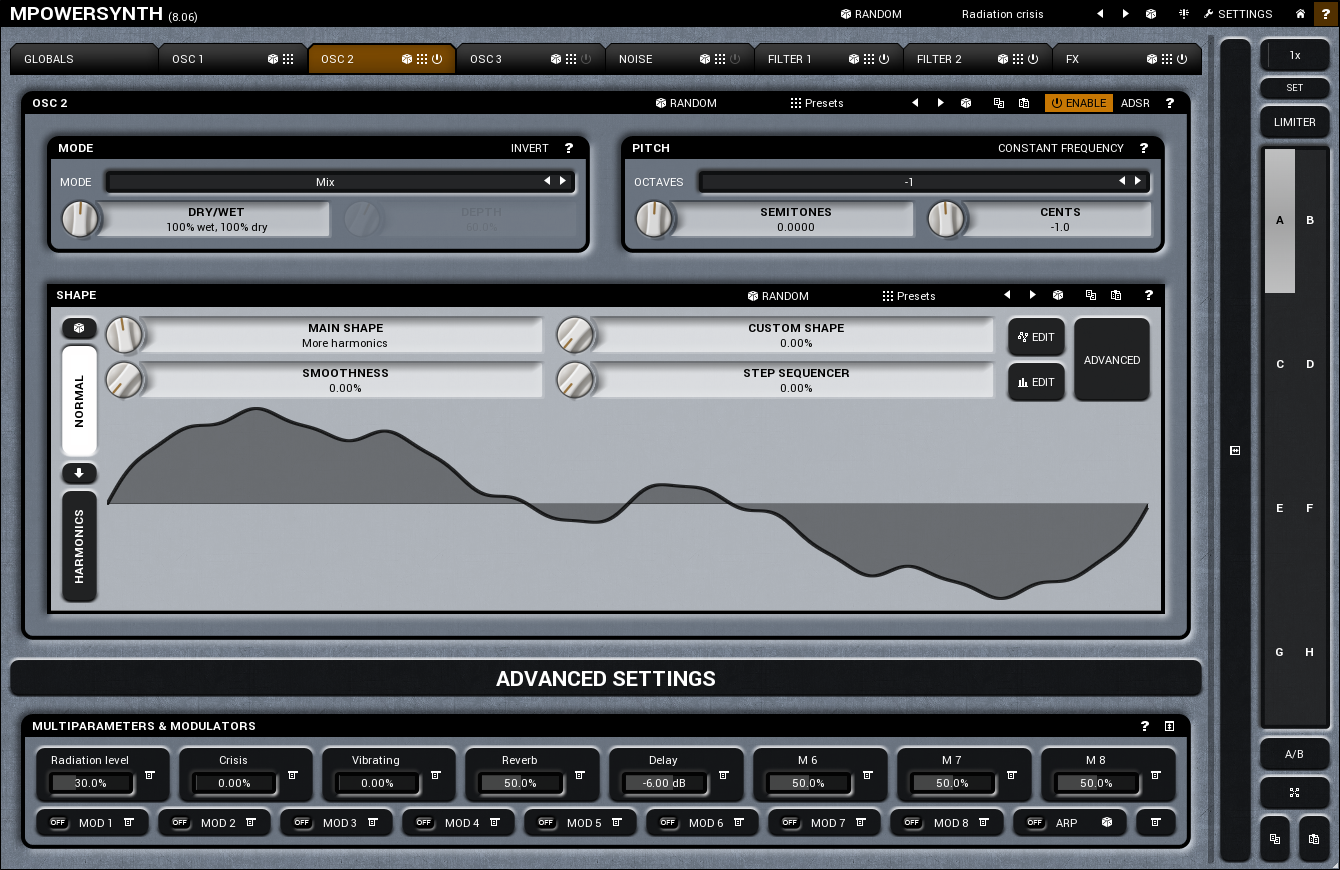Randomize OSC 1 using its tab dice icon
Screen dimensions: 1340x870
[x=273, y=59]
